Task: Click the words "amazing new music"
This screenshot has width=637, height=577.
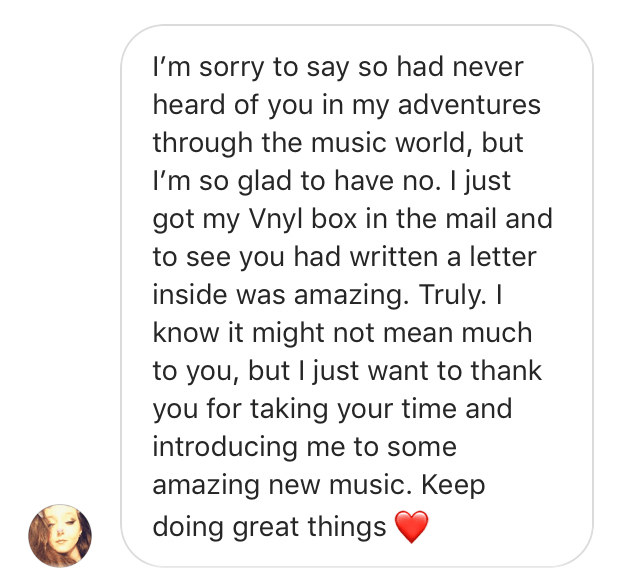Action: [281, 485]
